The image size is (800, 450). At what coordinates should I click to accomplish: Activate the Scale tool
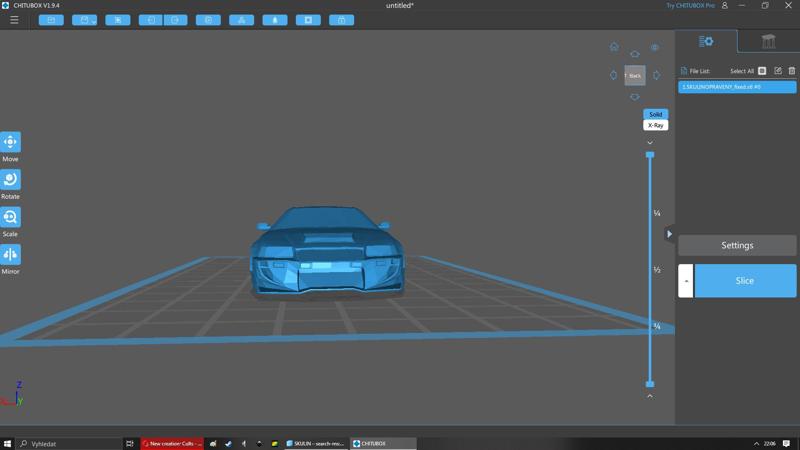pos(10,217)
